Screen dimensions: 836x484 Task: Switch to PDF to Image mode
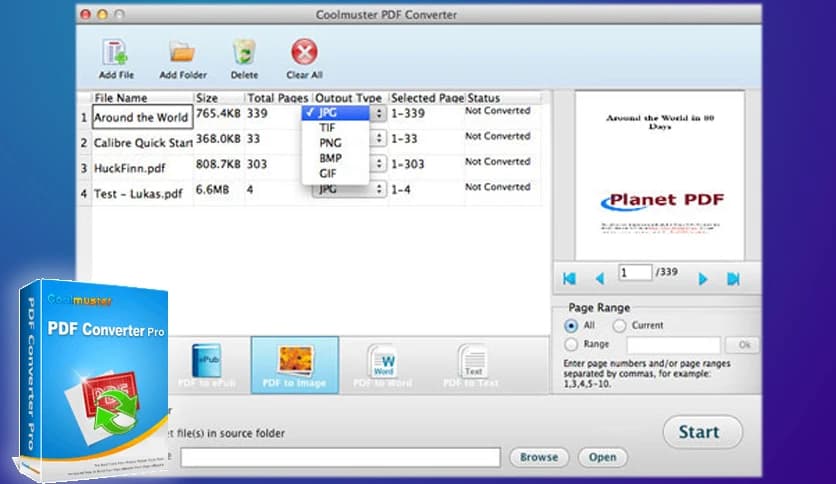[295, 366]
